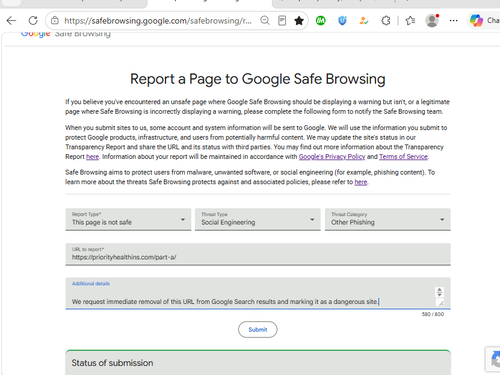This screenshot has width=500, height=375.
Task: Open the orange person-check extension icon
Action: [x=364, y=21]
